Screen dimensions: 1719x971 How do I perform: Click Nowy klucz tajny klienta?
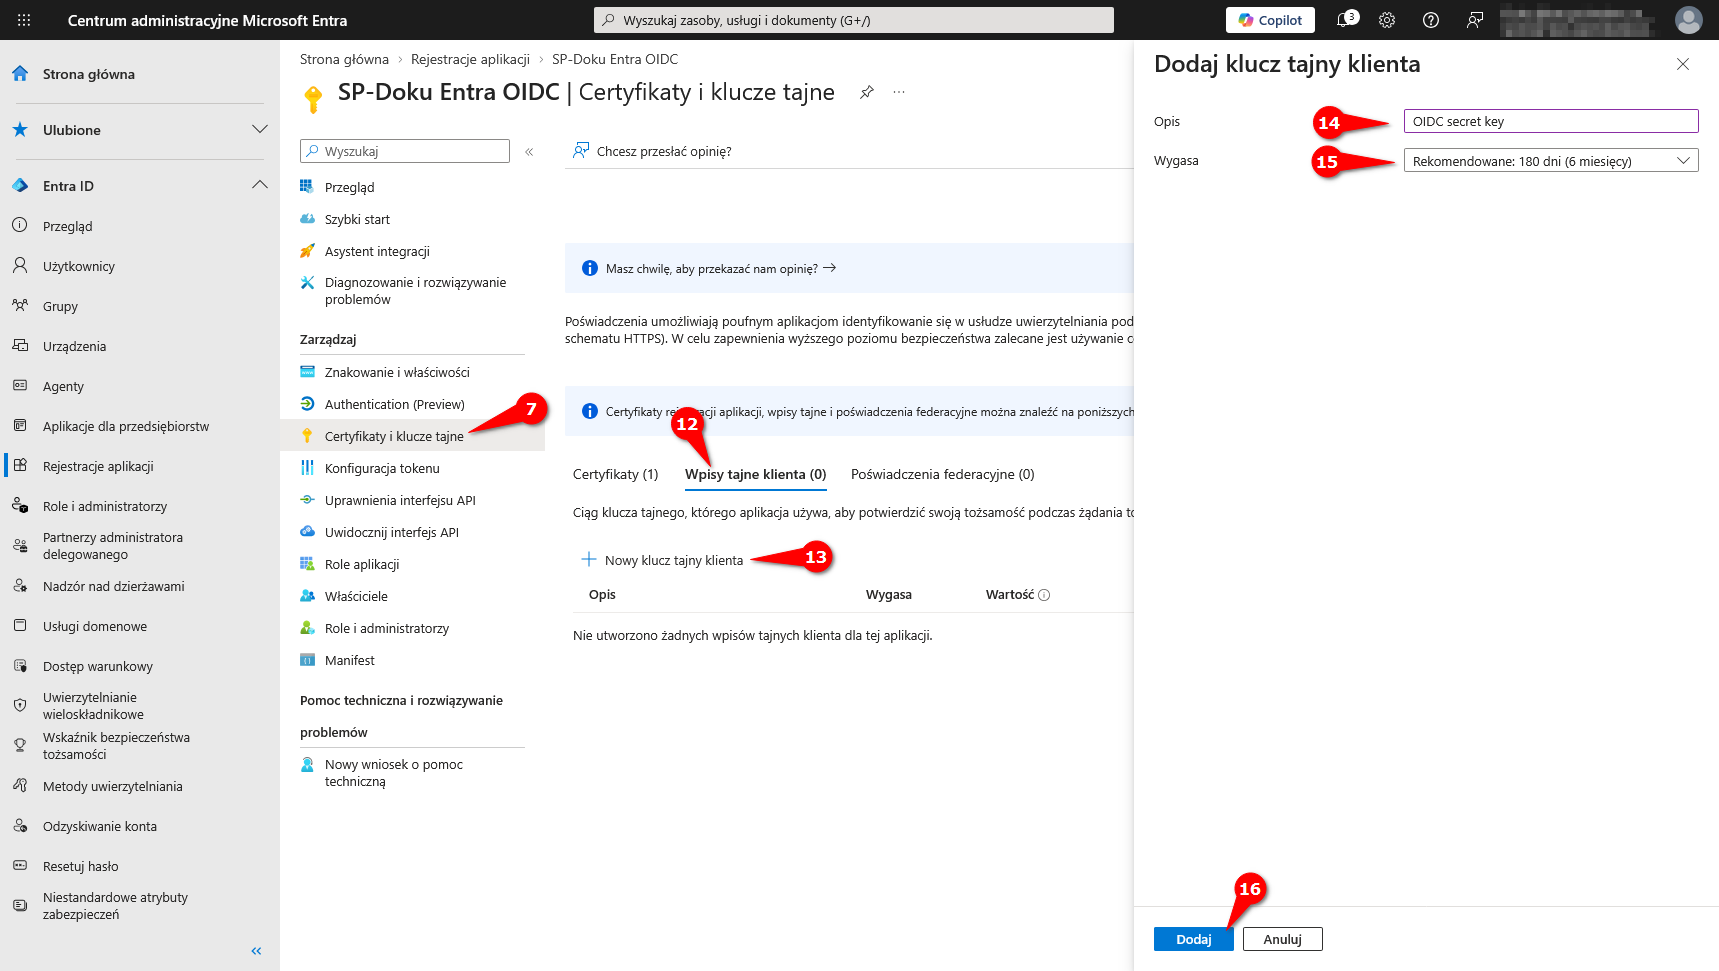tap(663, 560)
